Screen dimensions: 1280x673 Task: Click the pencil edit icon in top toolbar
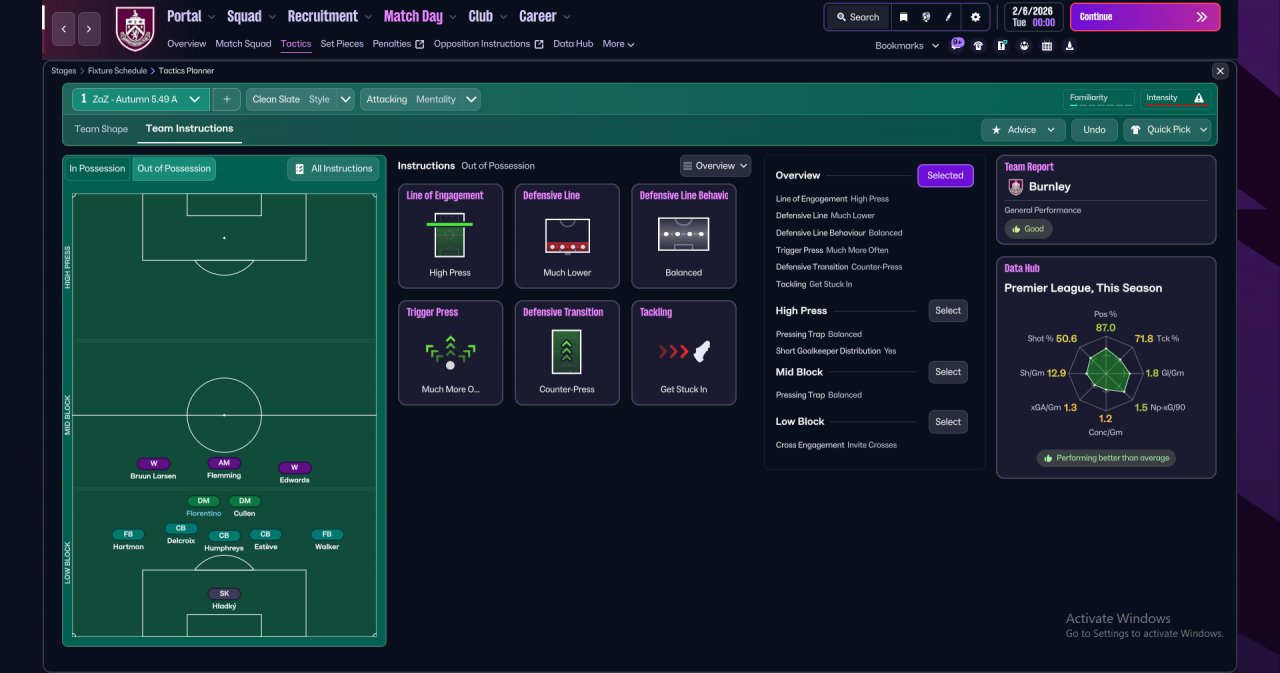(x=949, y=17)
